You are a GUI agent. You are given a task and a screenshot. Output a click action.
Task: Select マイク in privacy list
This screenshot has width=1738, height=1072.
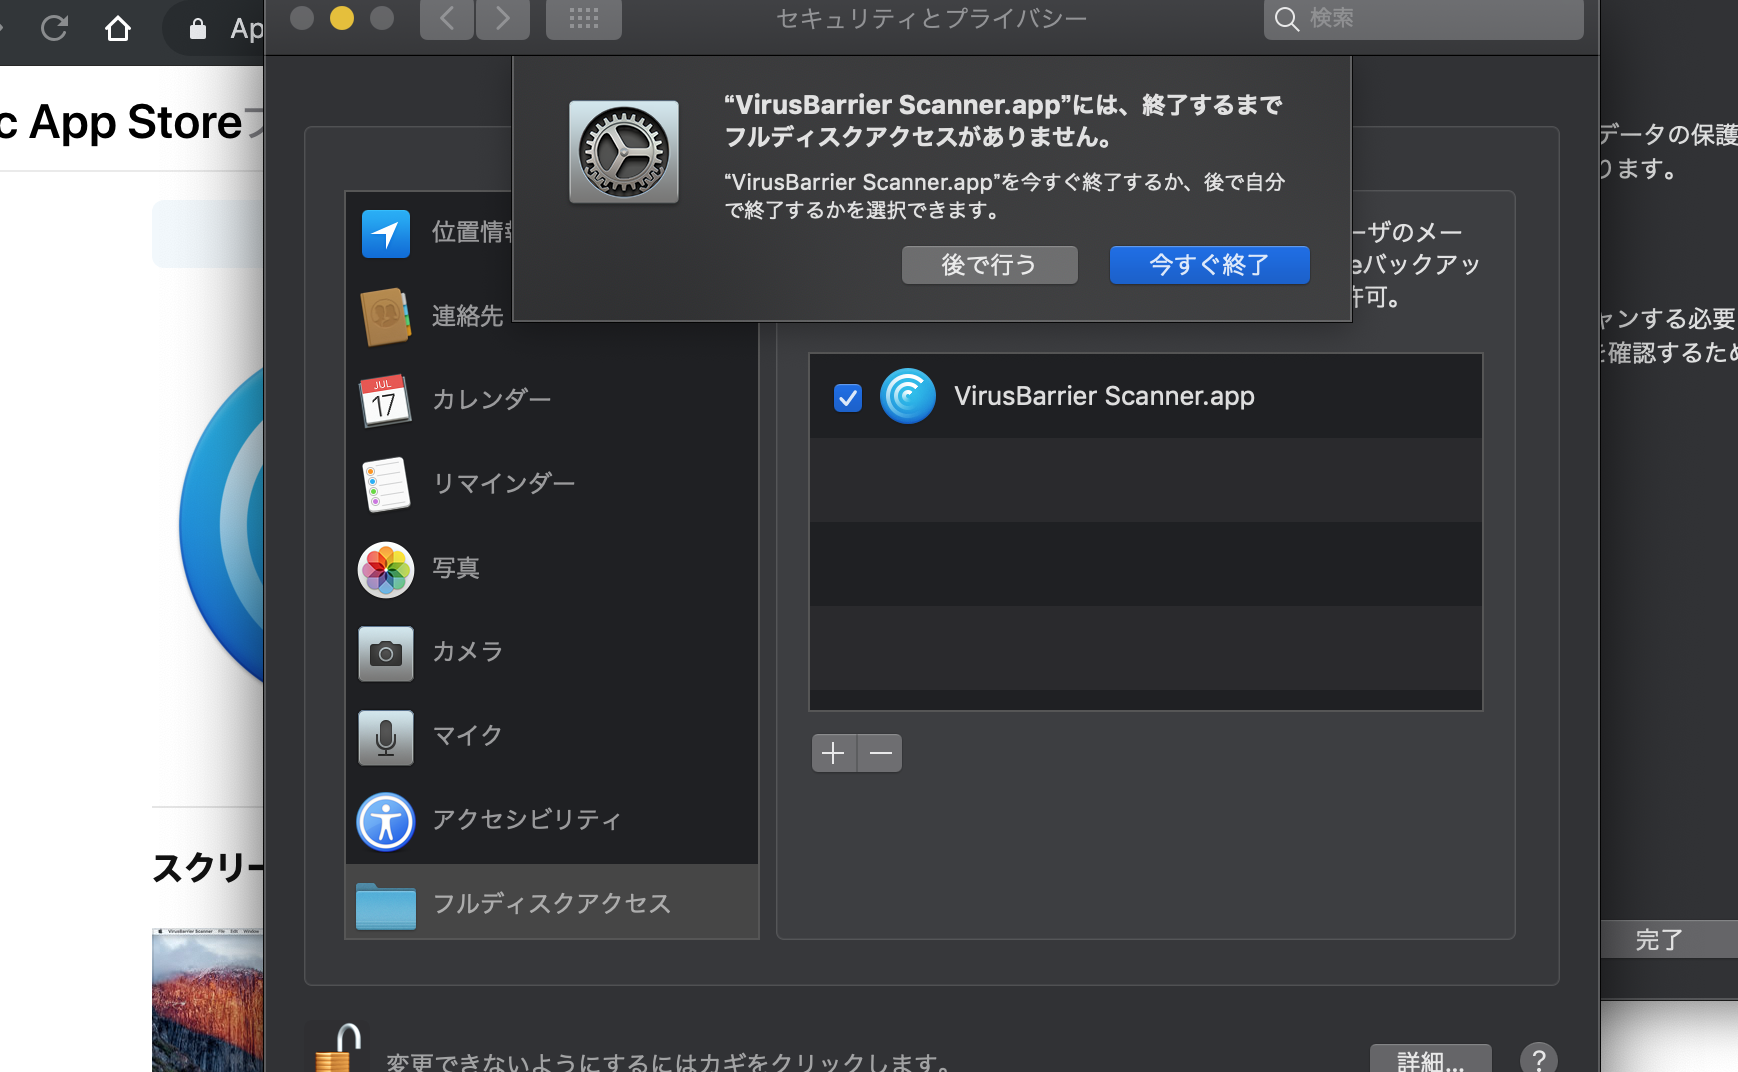[x=468, y=736]
